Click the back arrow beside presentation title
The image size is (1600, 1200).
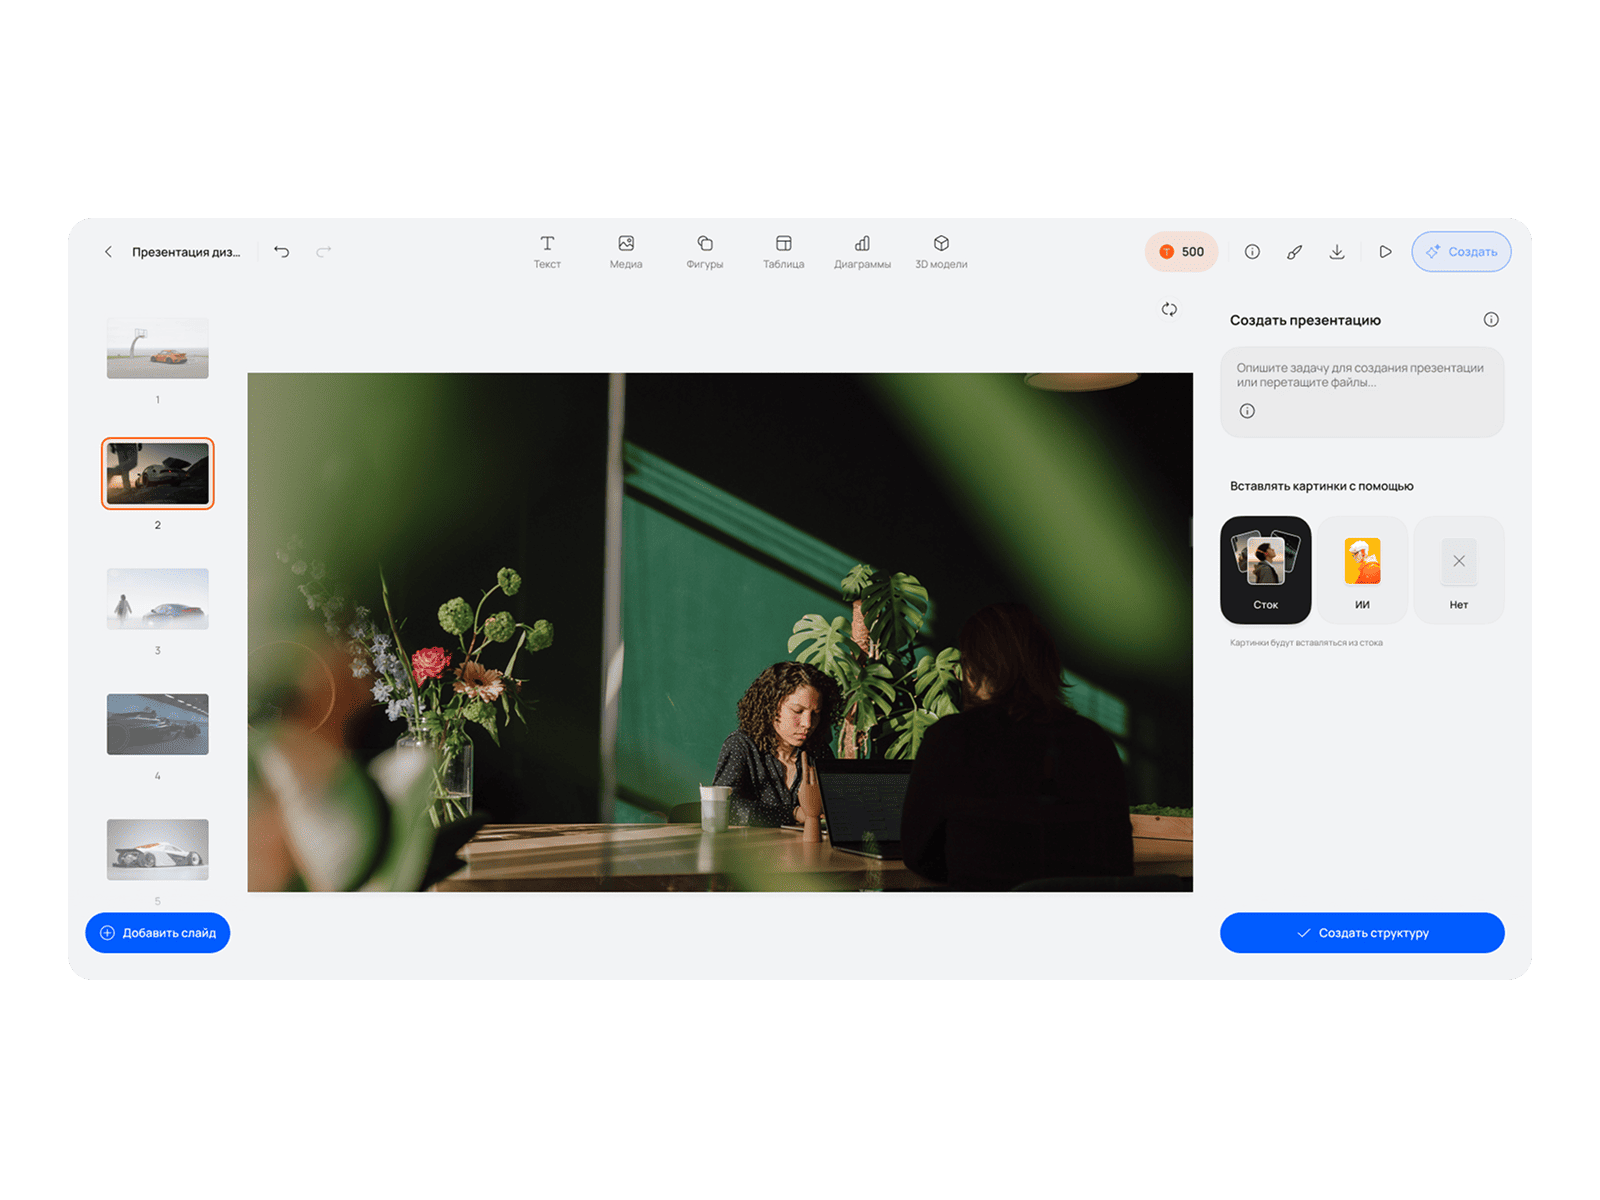[x=108, y=252]
